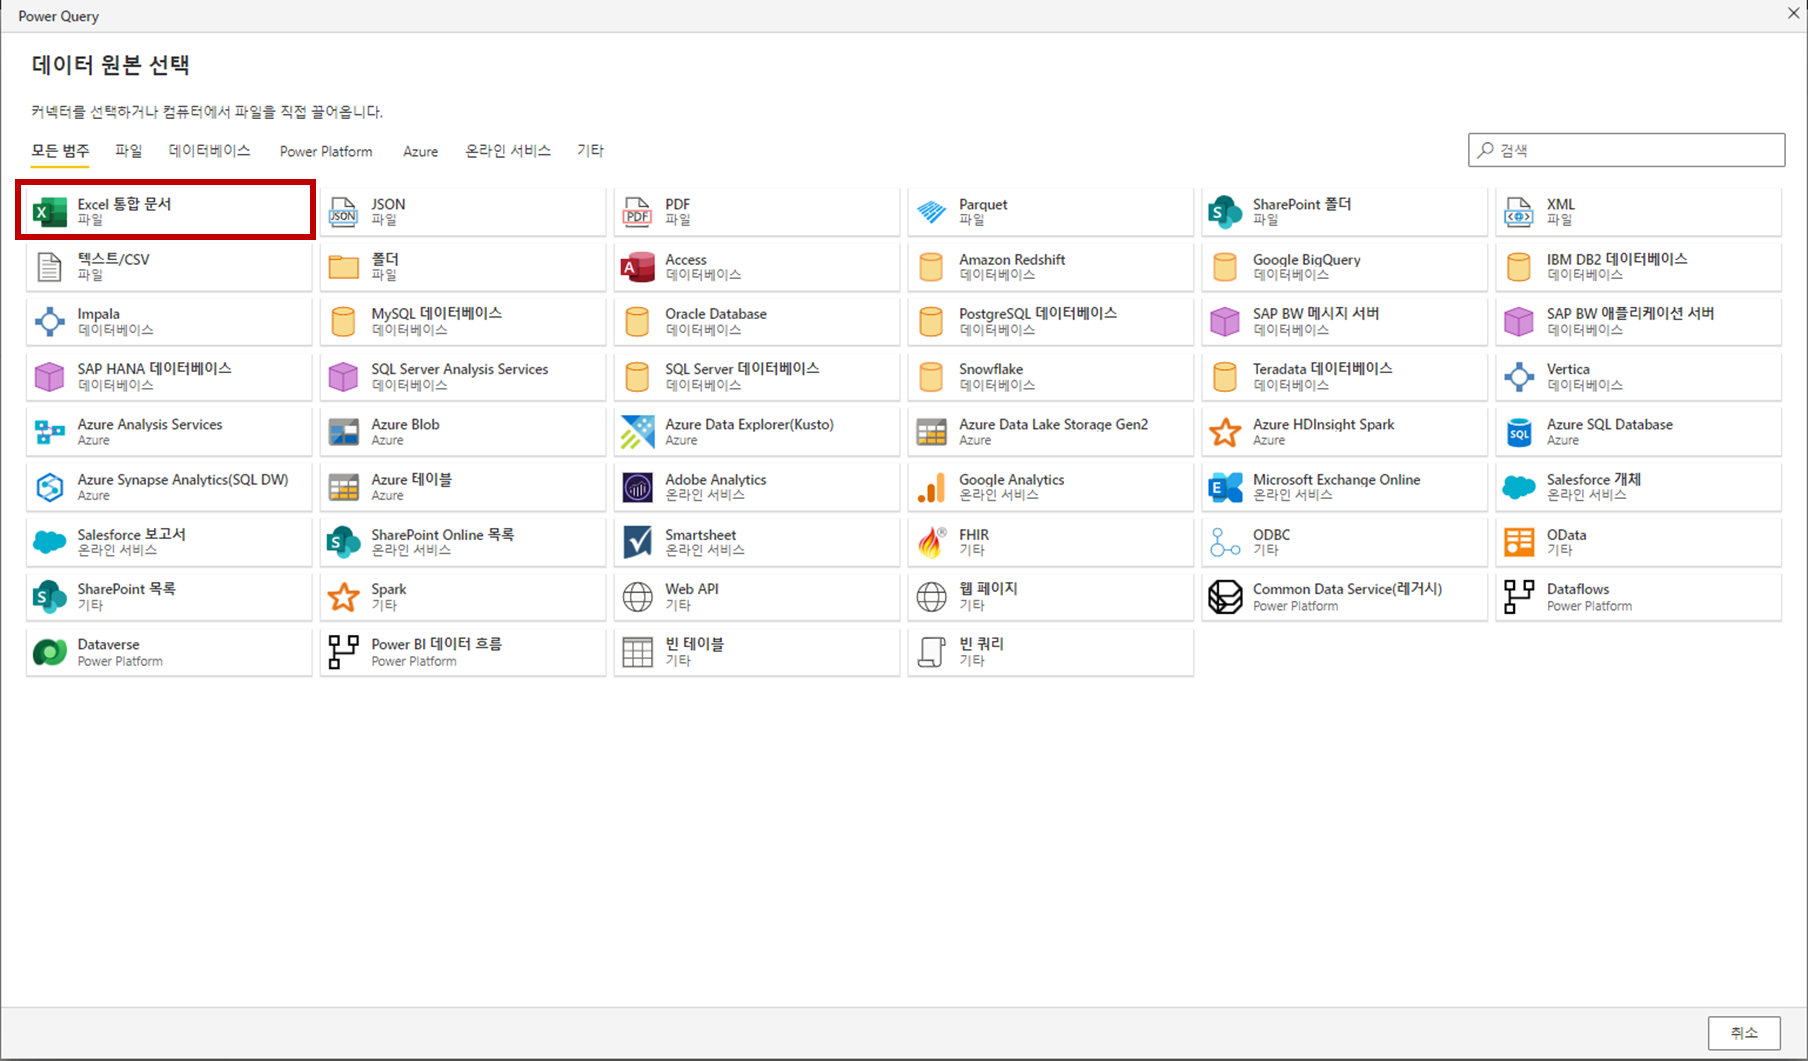1808x1061 pixels.
Task: Select the Dataverse connector icon
Action: click(50, 652)
